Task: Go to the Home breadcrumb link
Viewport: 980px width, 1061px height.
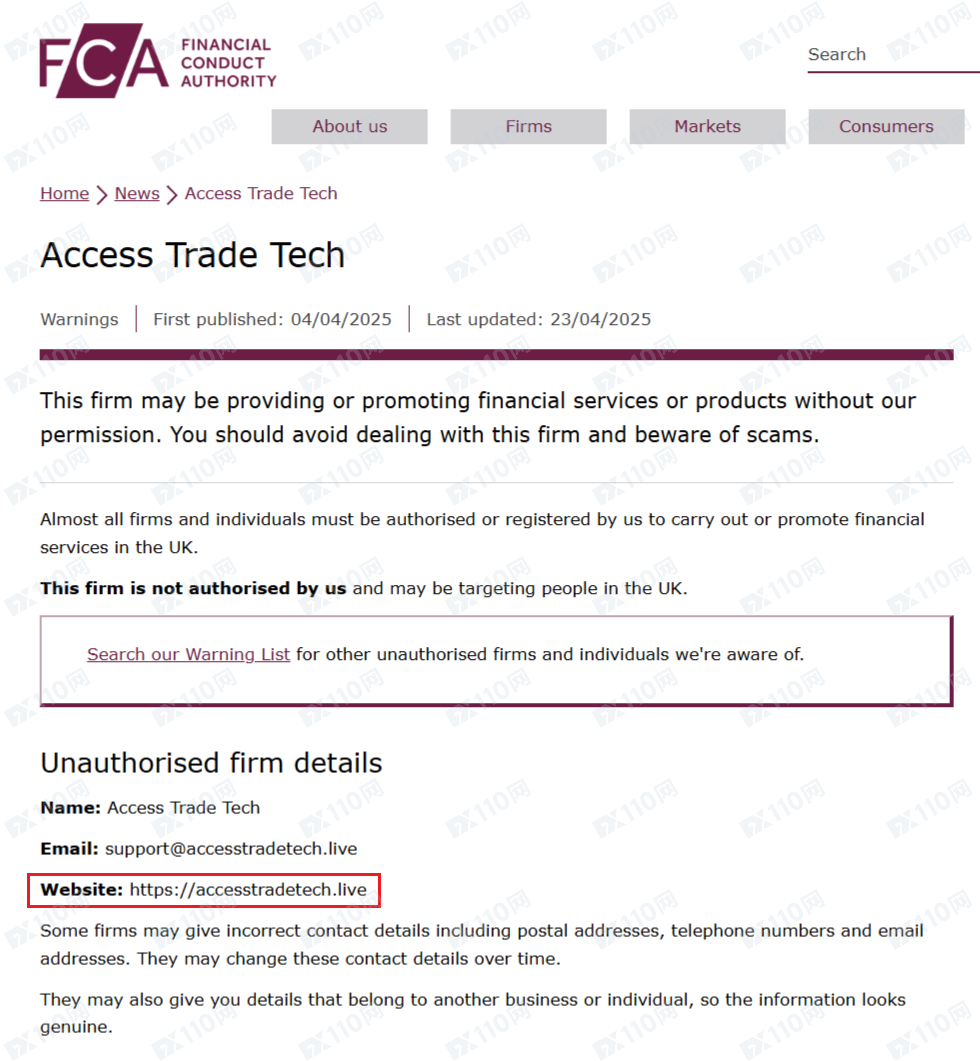Action: pos(64,194)
